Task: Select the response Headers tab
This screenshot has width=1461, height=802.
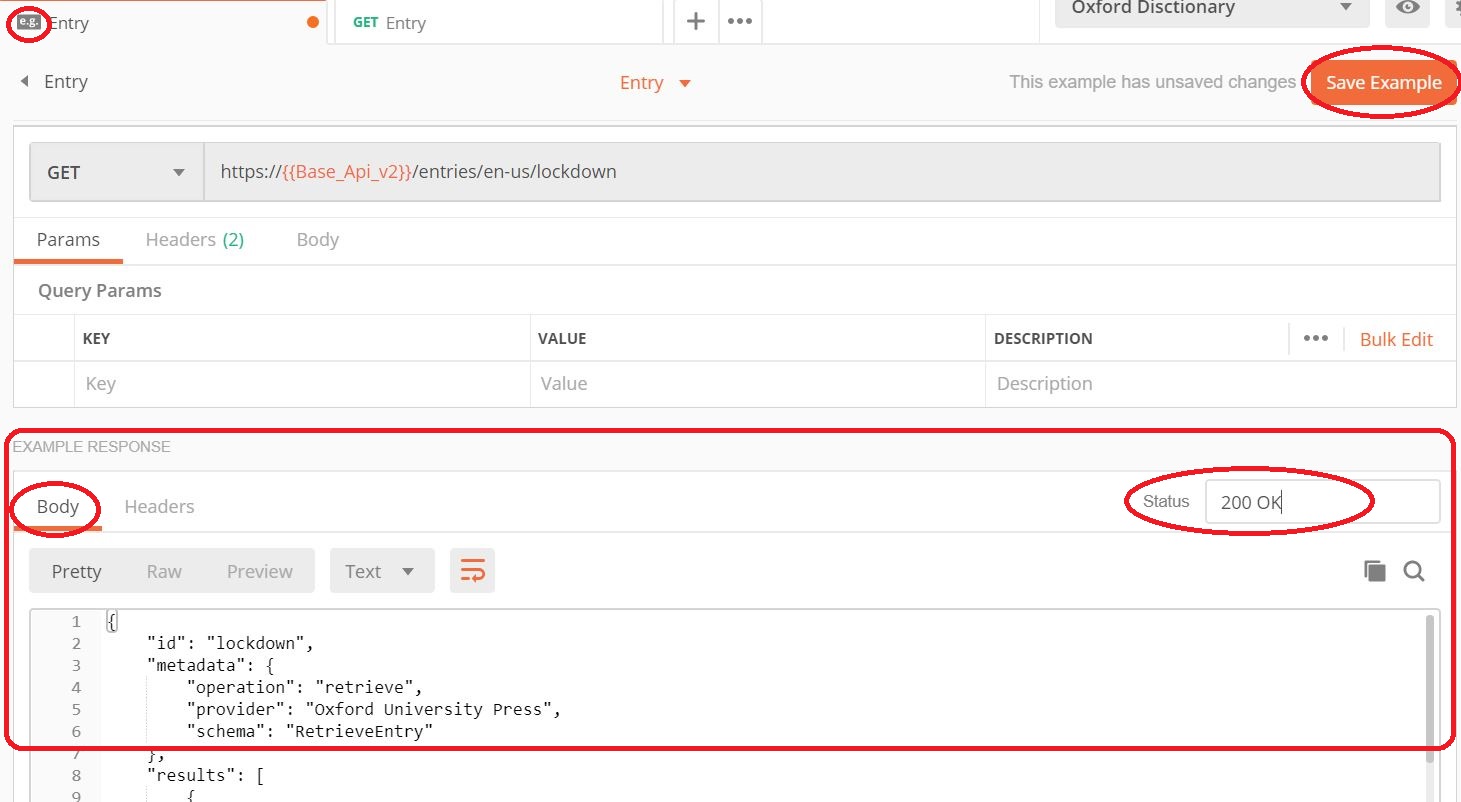Action: (159, 507)
